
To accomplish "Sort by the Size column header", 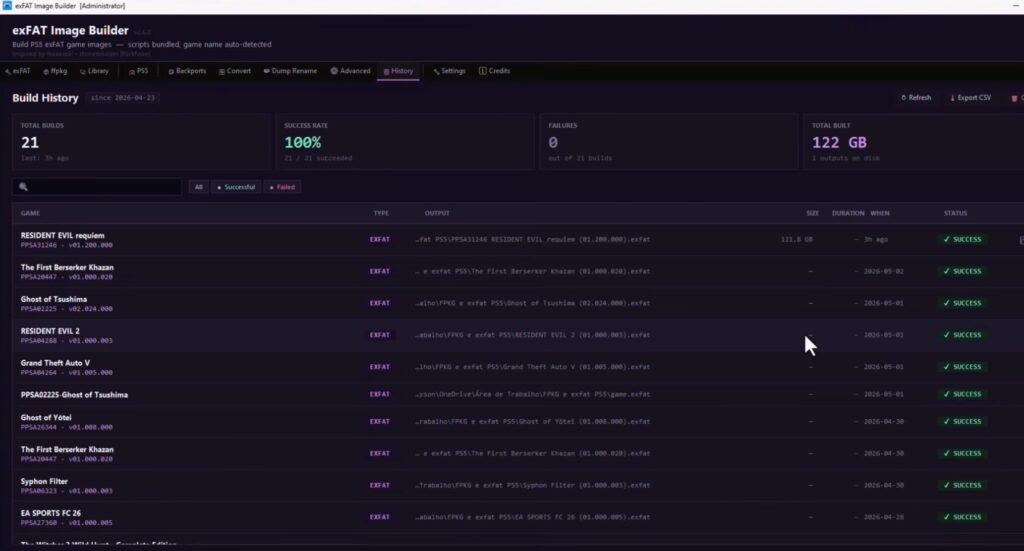I will point(812,213).
